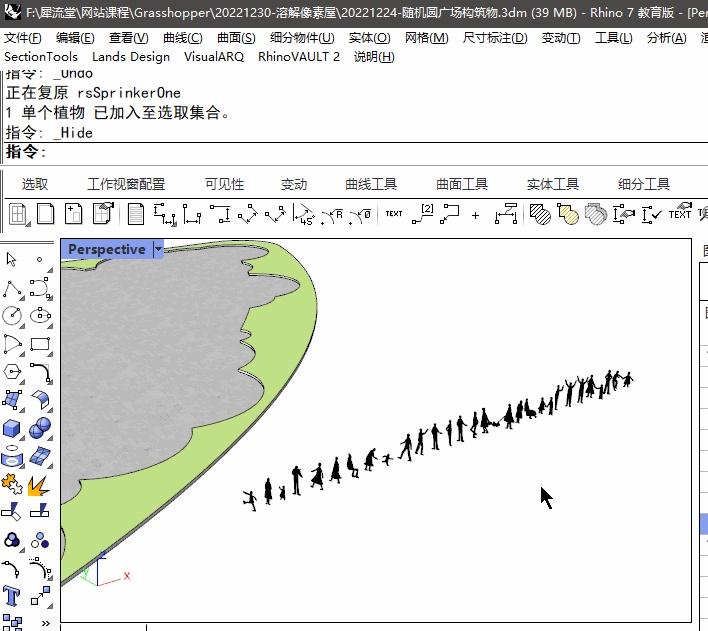708x631 pixels.
Task: Click the Hatch icon in top toolbar
Action: [x=540, y=214]
